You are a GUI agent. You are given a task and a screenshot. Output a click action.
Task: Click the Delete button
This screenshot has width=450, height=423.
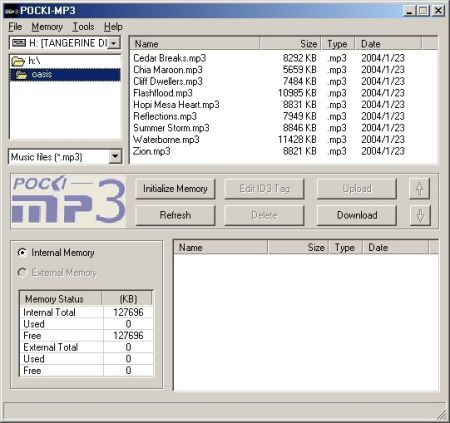[x=264, y=215]
